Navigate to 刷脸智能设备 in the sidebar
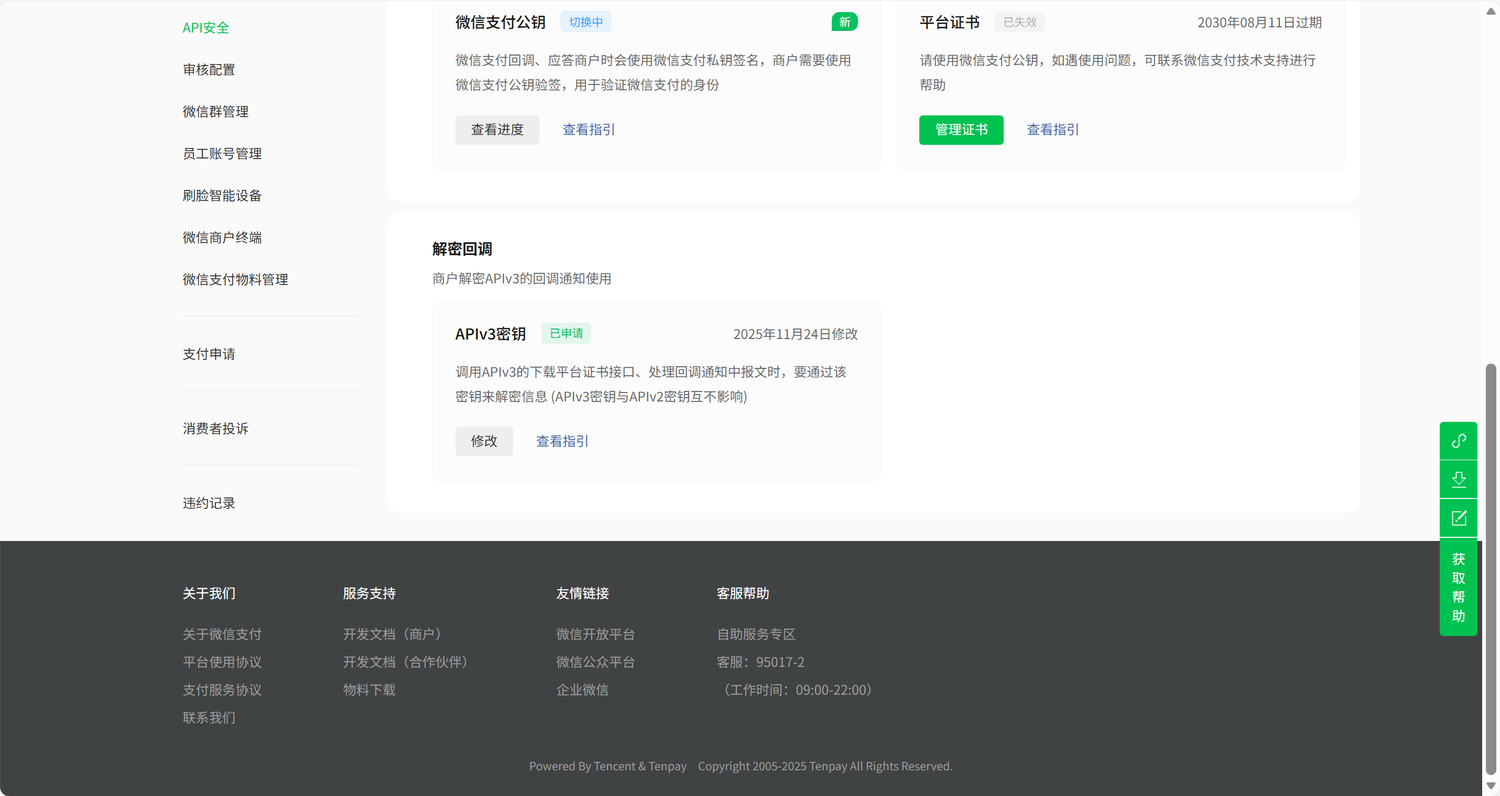1500x796 pixels. [x=222, y=196]
